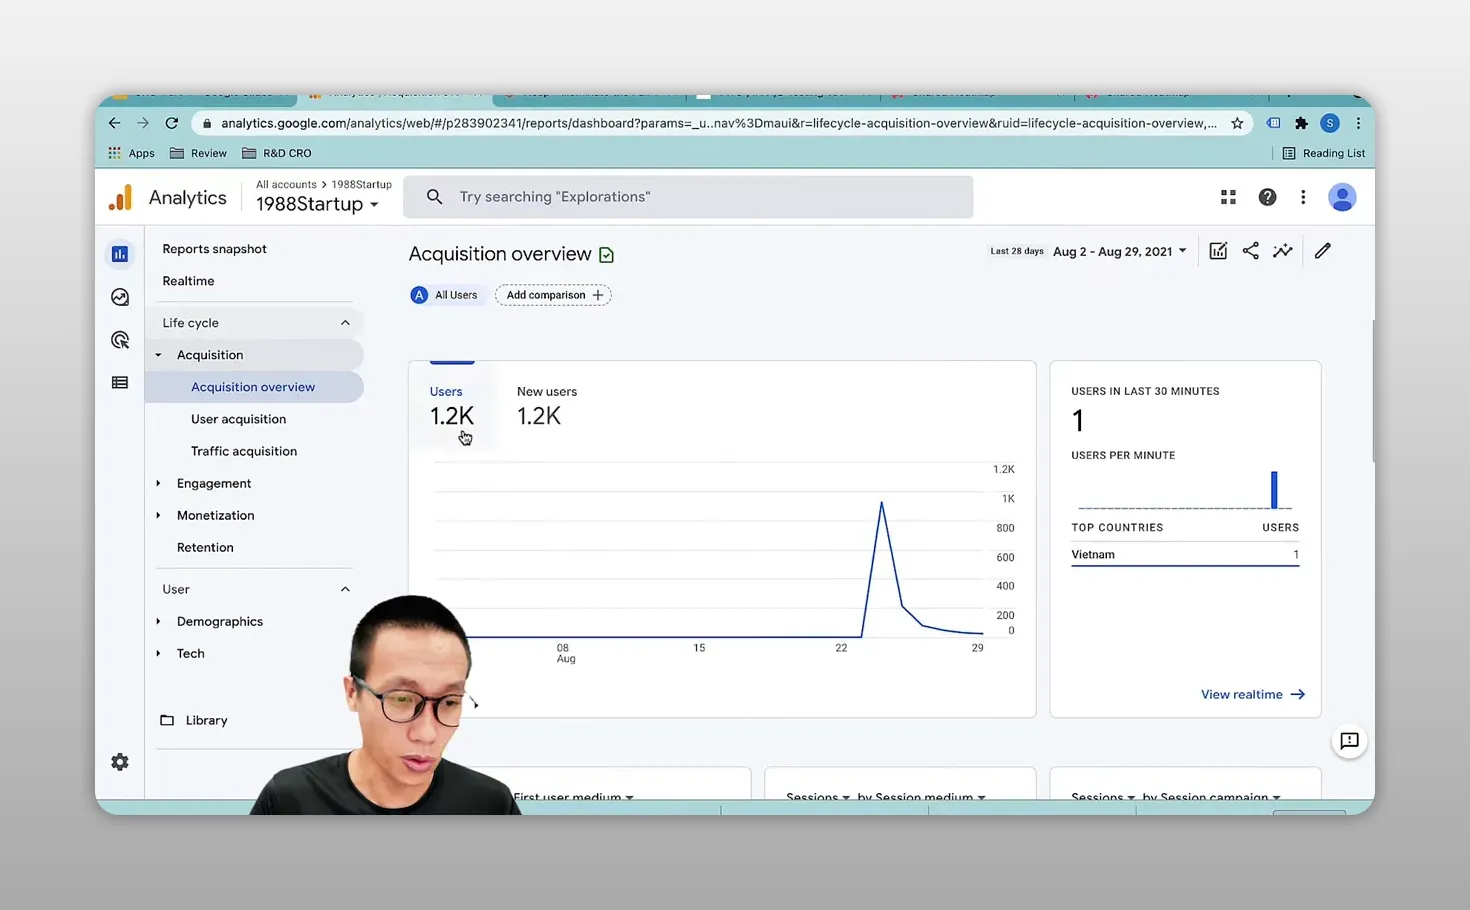Bookmark page using the star icon

point(1237,123)
